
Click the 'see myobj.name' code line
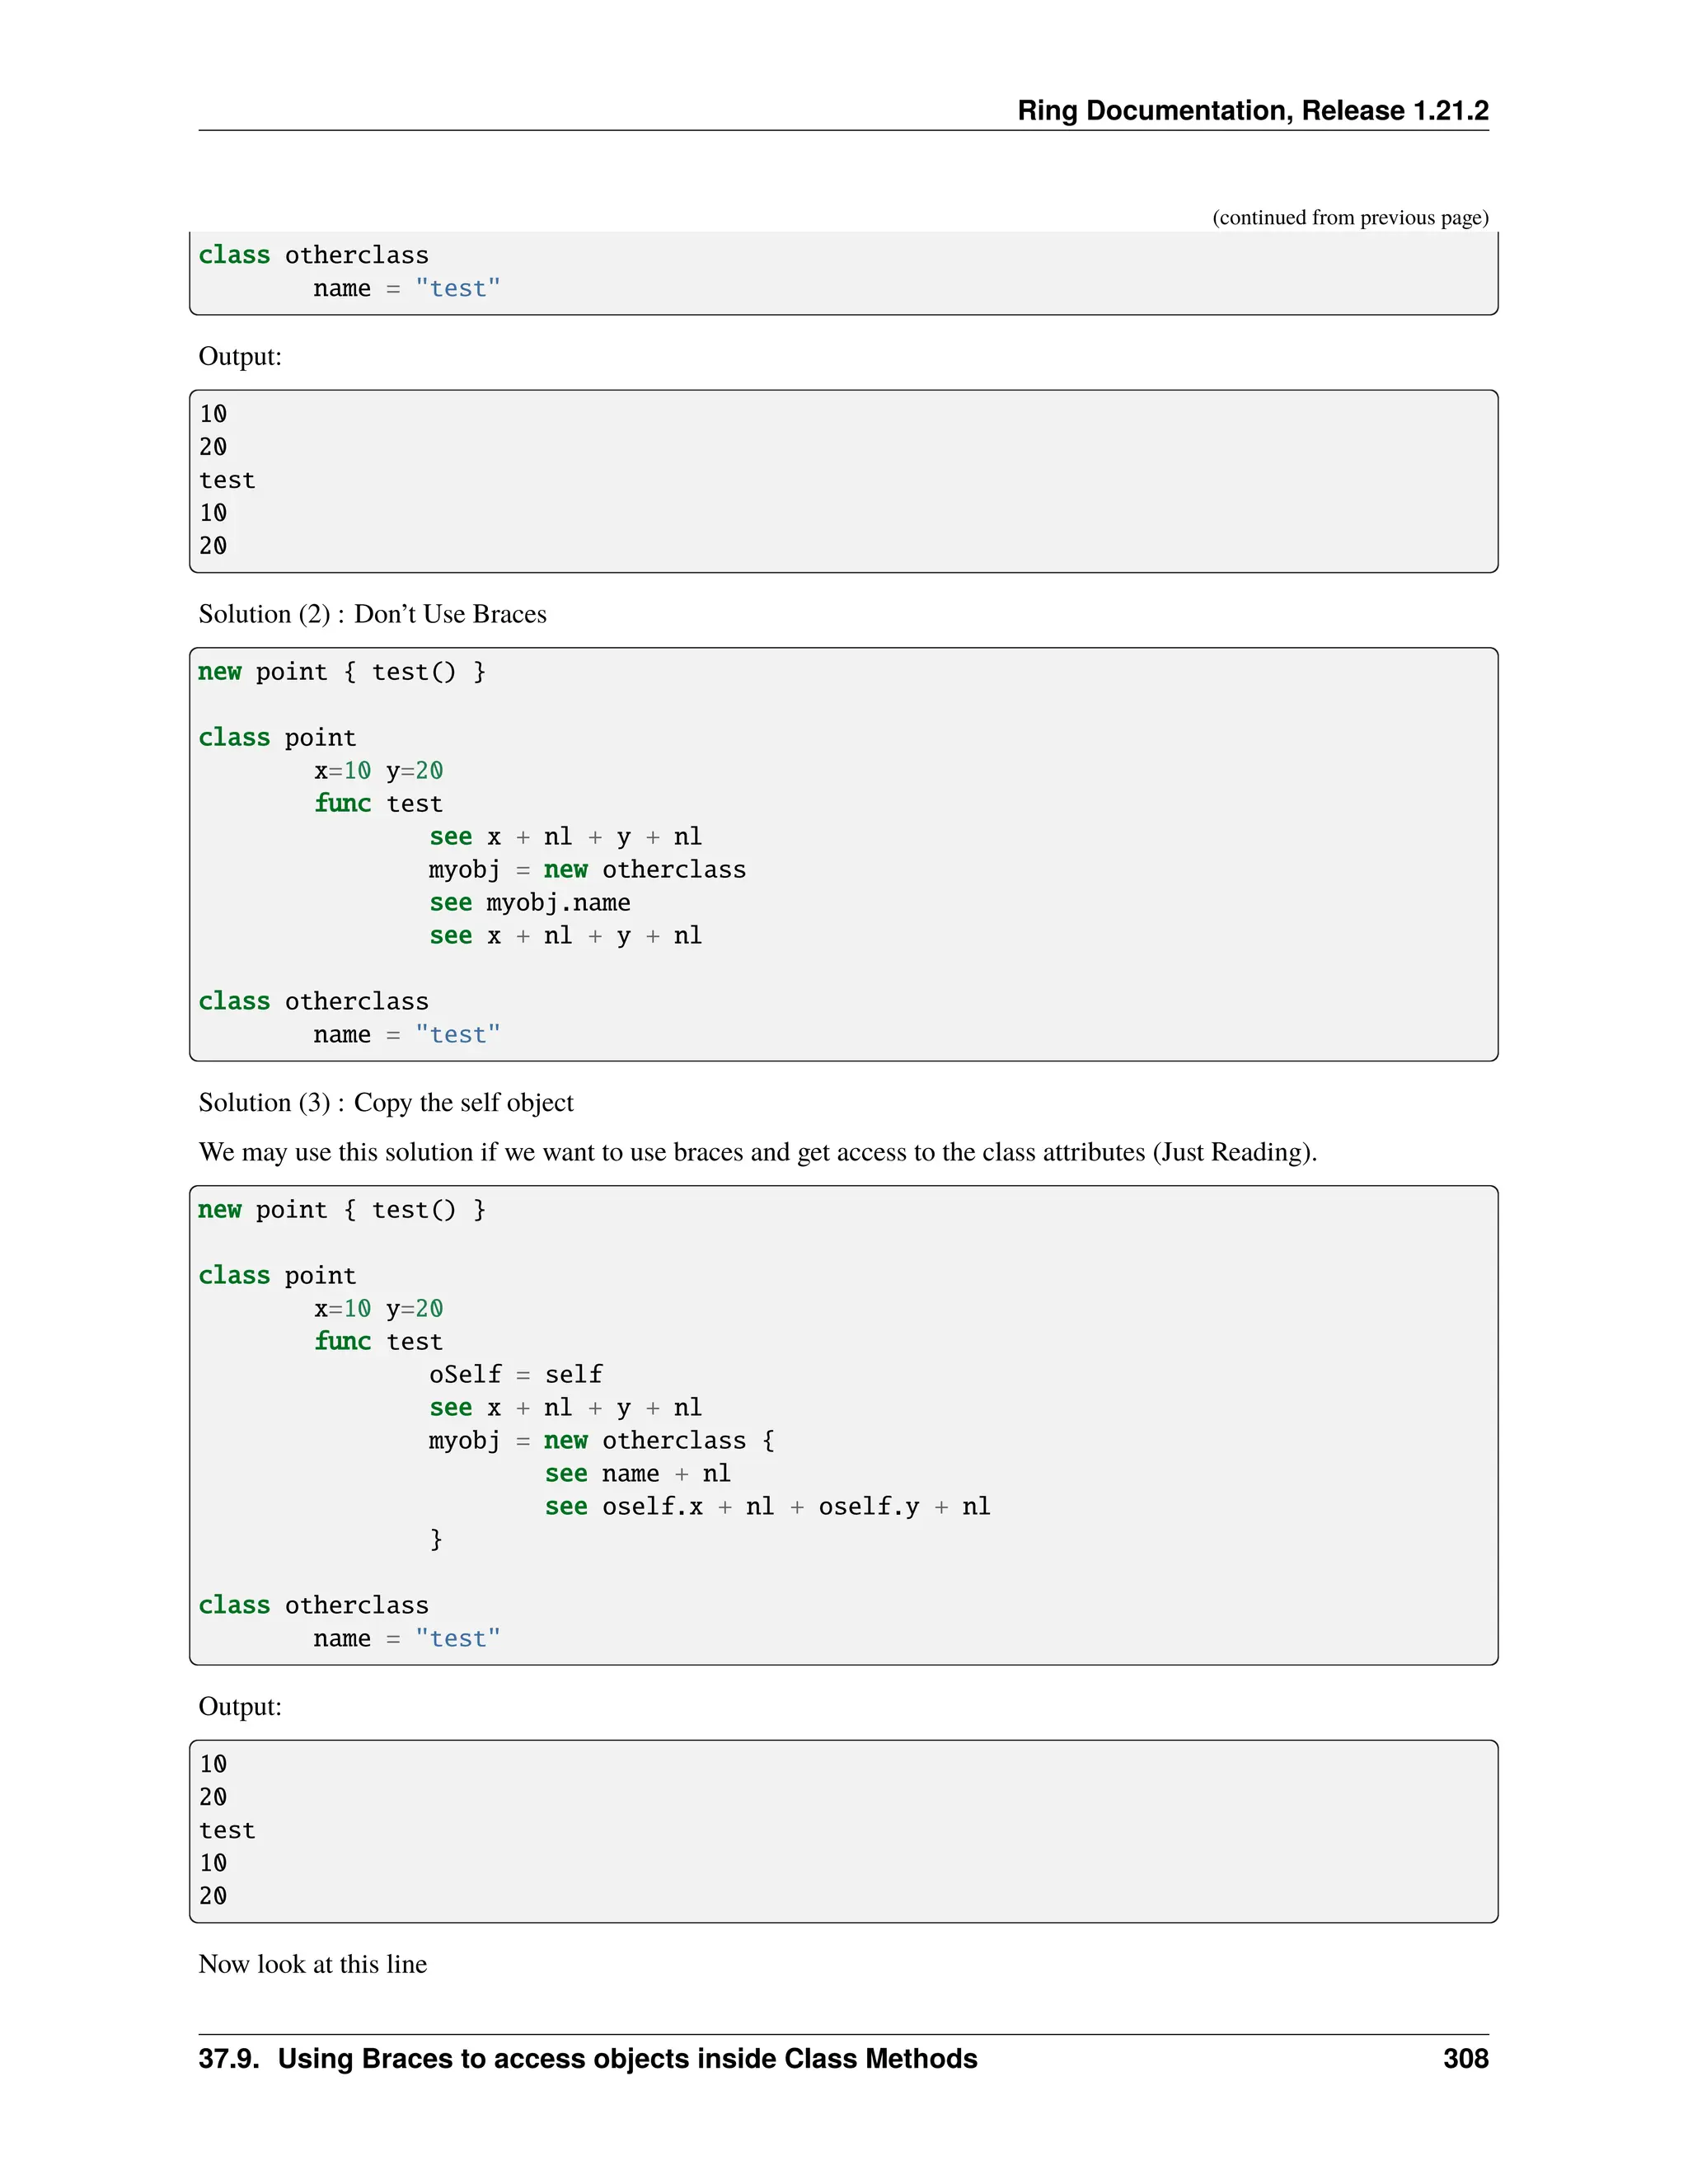click(530, 902)
